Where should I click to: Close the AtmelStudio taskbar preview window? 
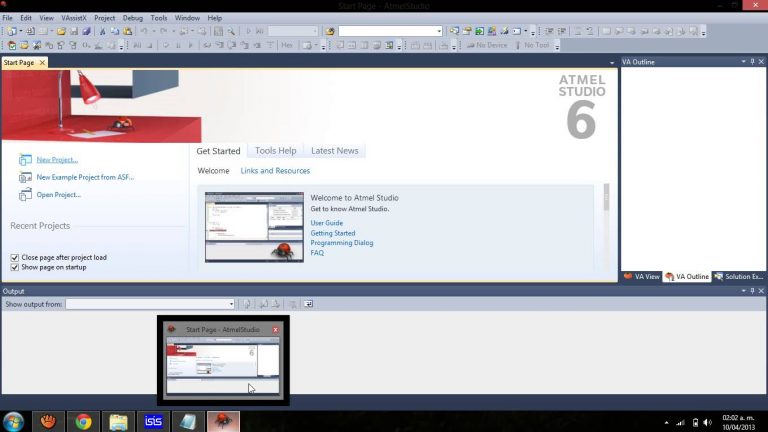(275, 330)
